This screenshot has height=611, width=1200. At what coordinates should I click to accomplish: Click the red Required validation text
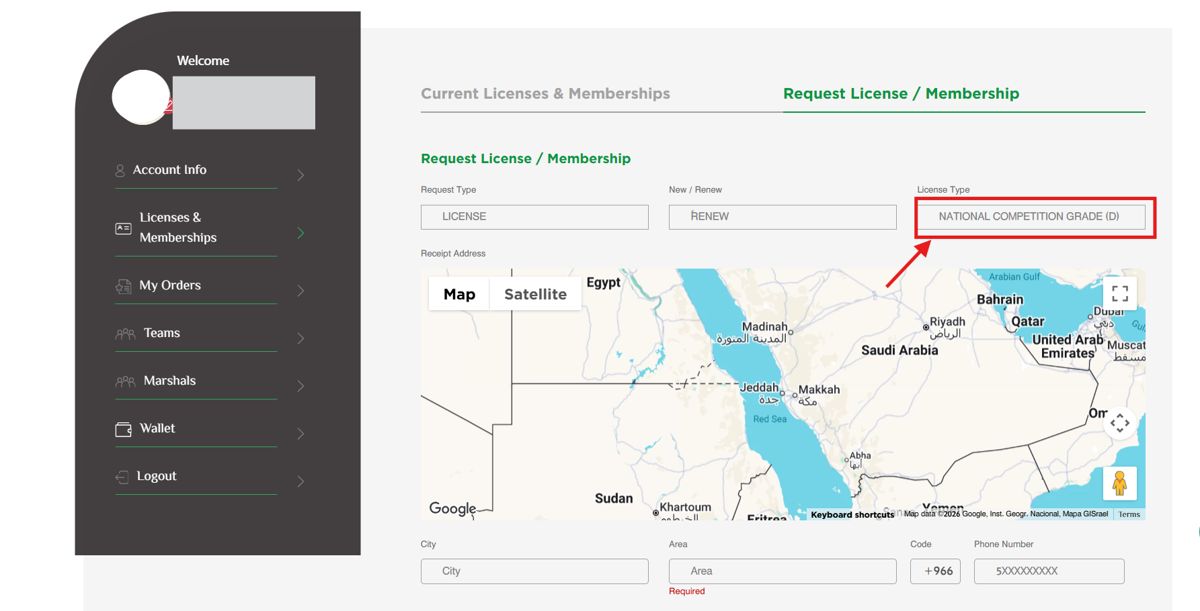click(687, 592)
